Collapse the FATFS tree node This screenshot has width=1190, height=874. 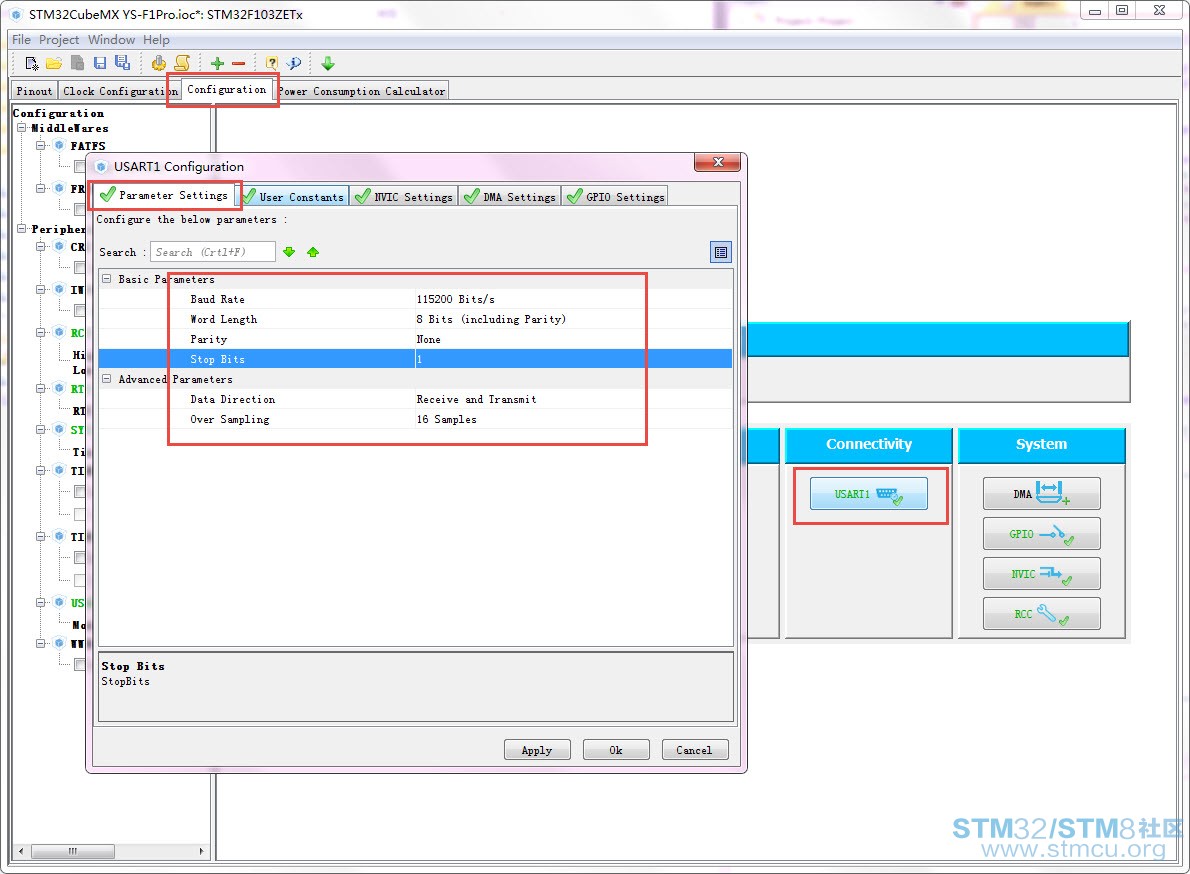point(40,145)
